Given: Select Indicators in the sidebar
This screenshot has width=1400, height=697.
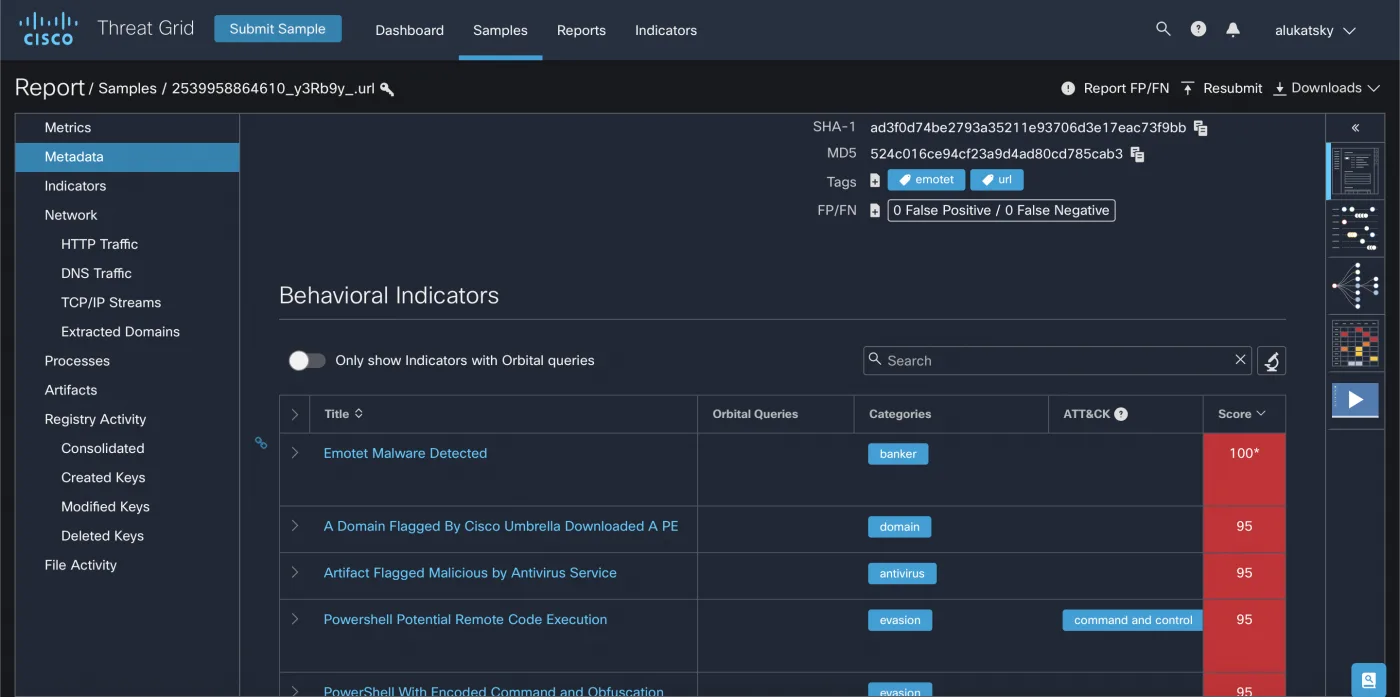Looking at the screenshot, I should (x=127, y=186).
